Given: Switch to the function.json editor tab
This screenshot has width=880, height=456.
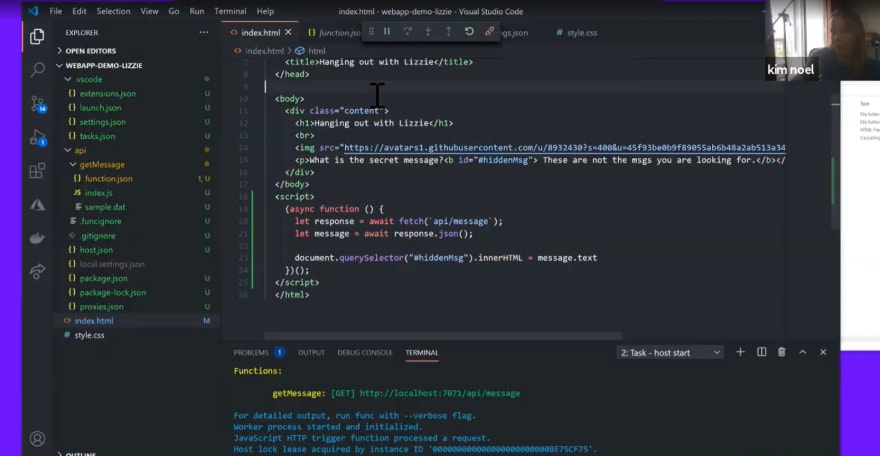Looking at the screenshot, I should pos(333,33).
